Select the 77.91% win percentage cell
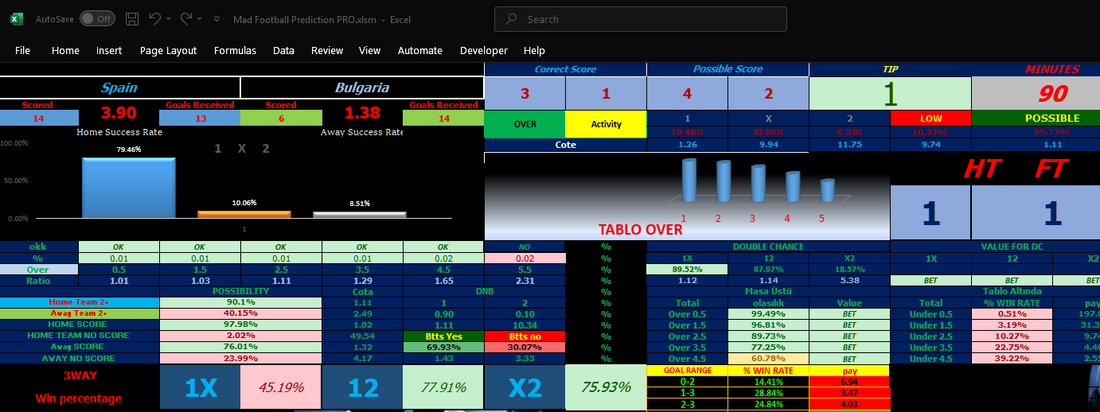Image resolution: width=1100 pixels, height=412 pixels. pyautogui.click(x=443, y=387)
